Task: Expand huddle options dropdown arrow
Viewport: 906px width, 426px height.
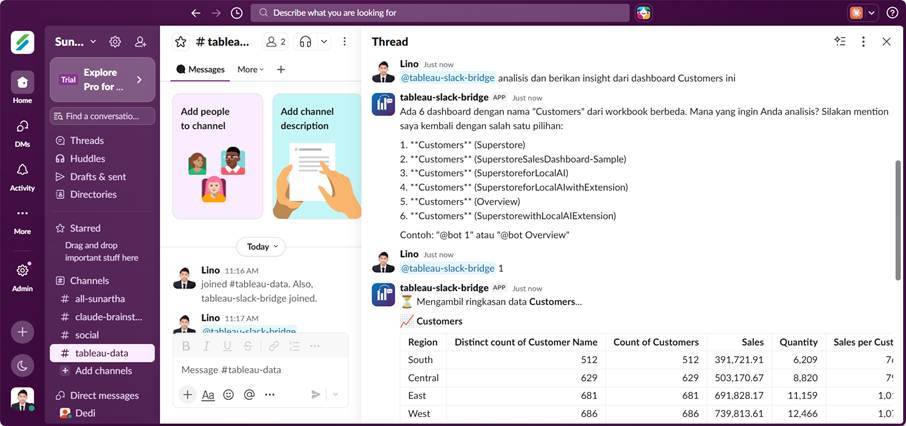Action: [x=324, y=42]
